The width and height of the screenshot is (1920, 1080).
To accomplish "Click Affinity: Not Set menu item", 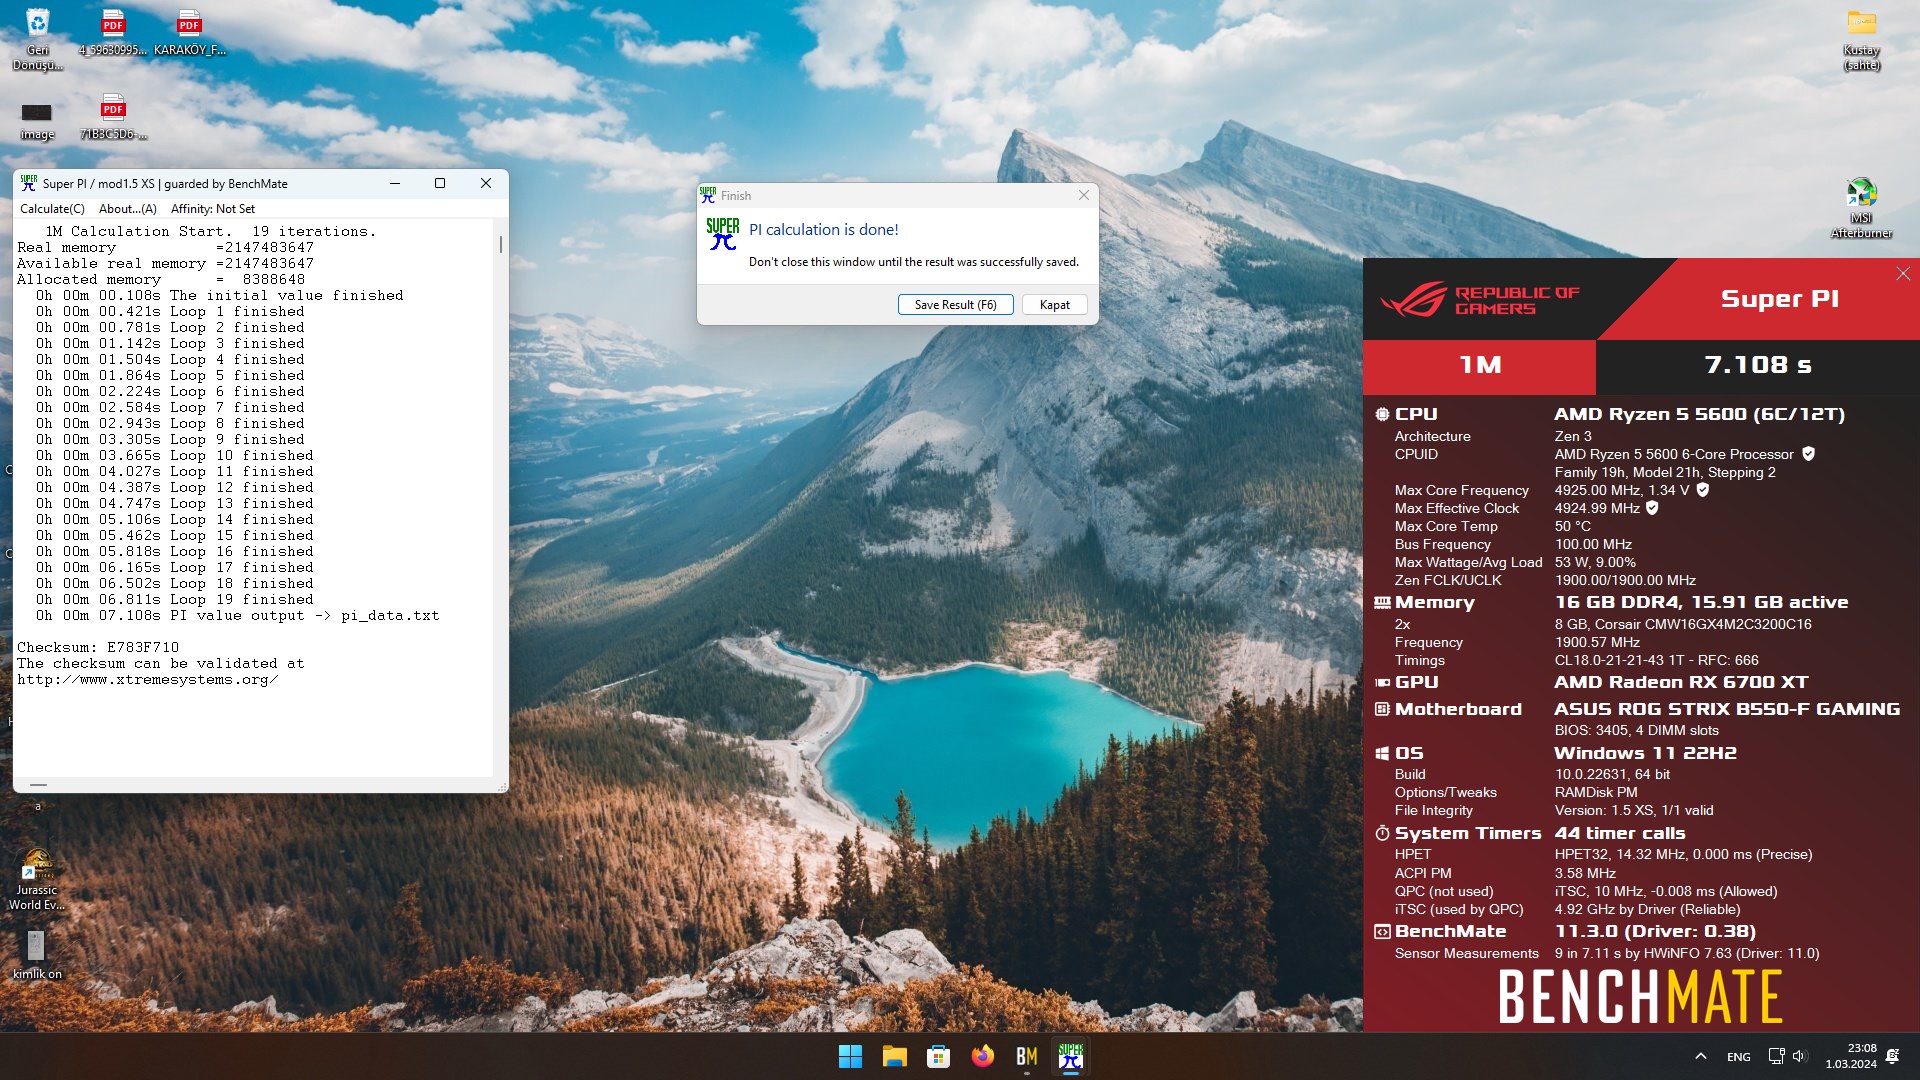I will pyautogui.click(x=212, y=209).
